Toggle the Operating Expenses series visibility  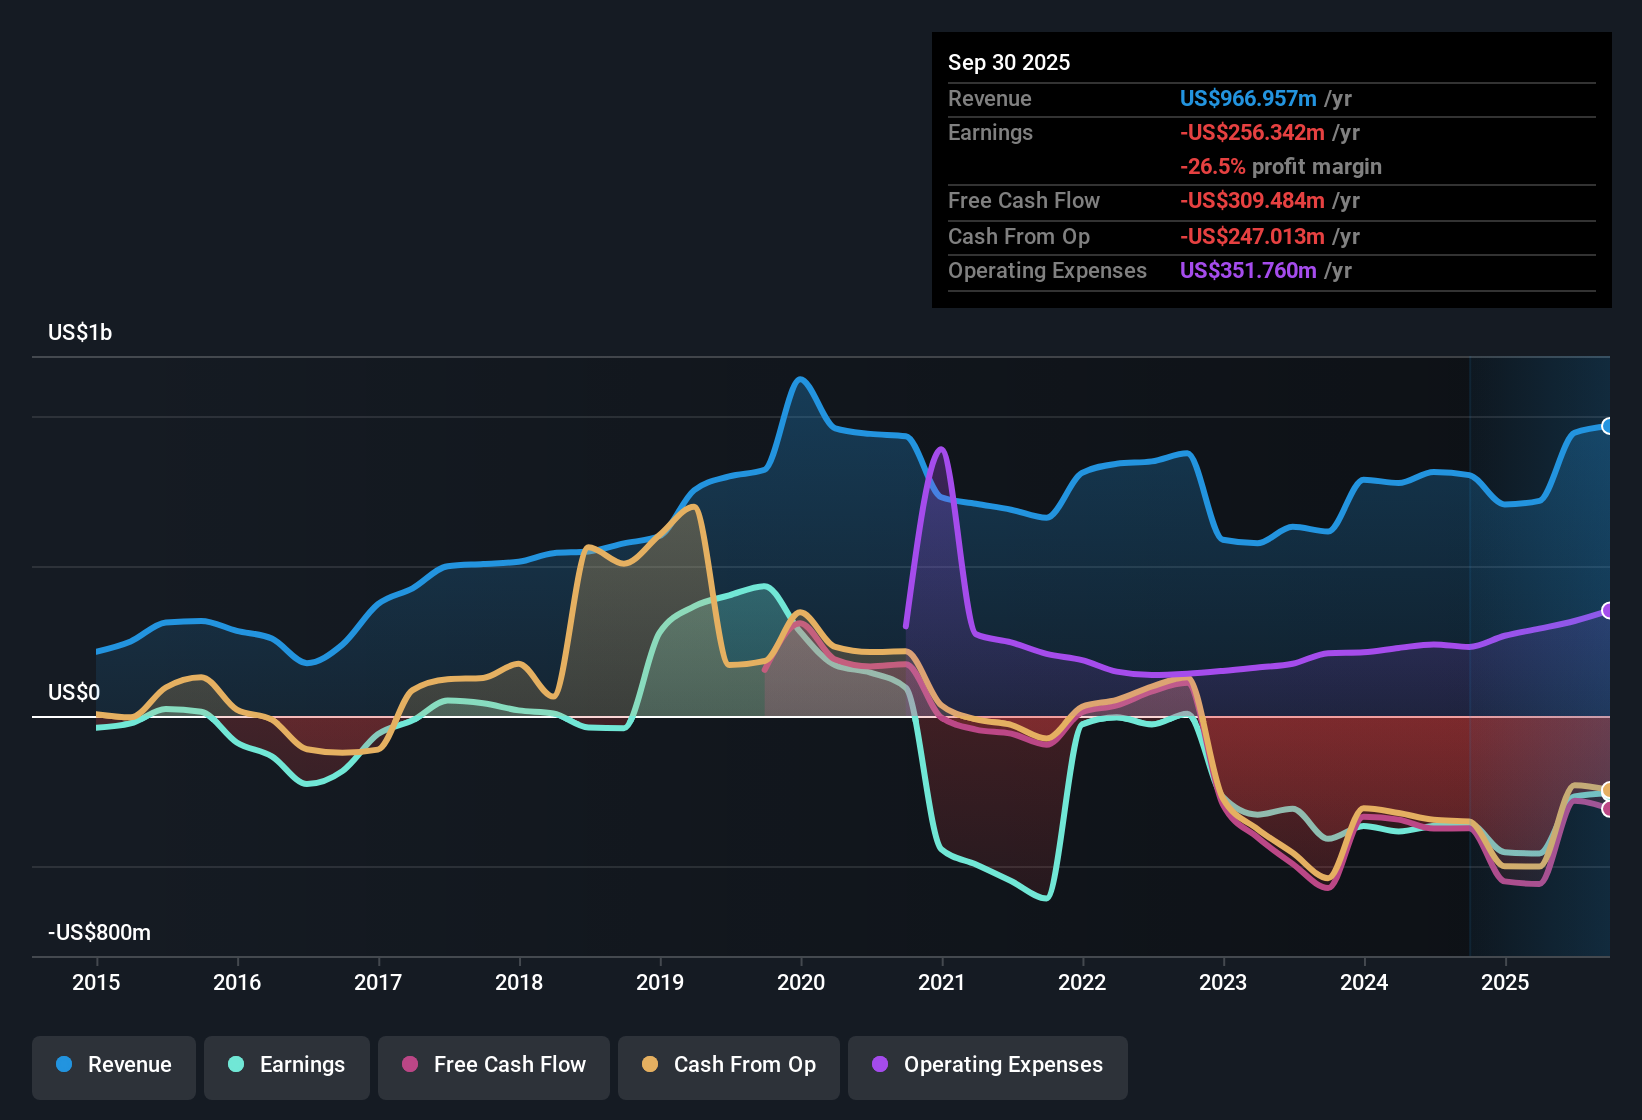987,1067
